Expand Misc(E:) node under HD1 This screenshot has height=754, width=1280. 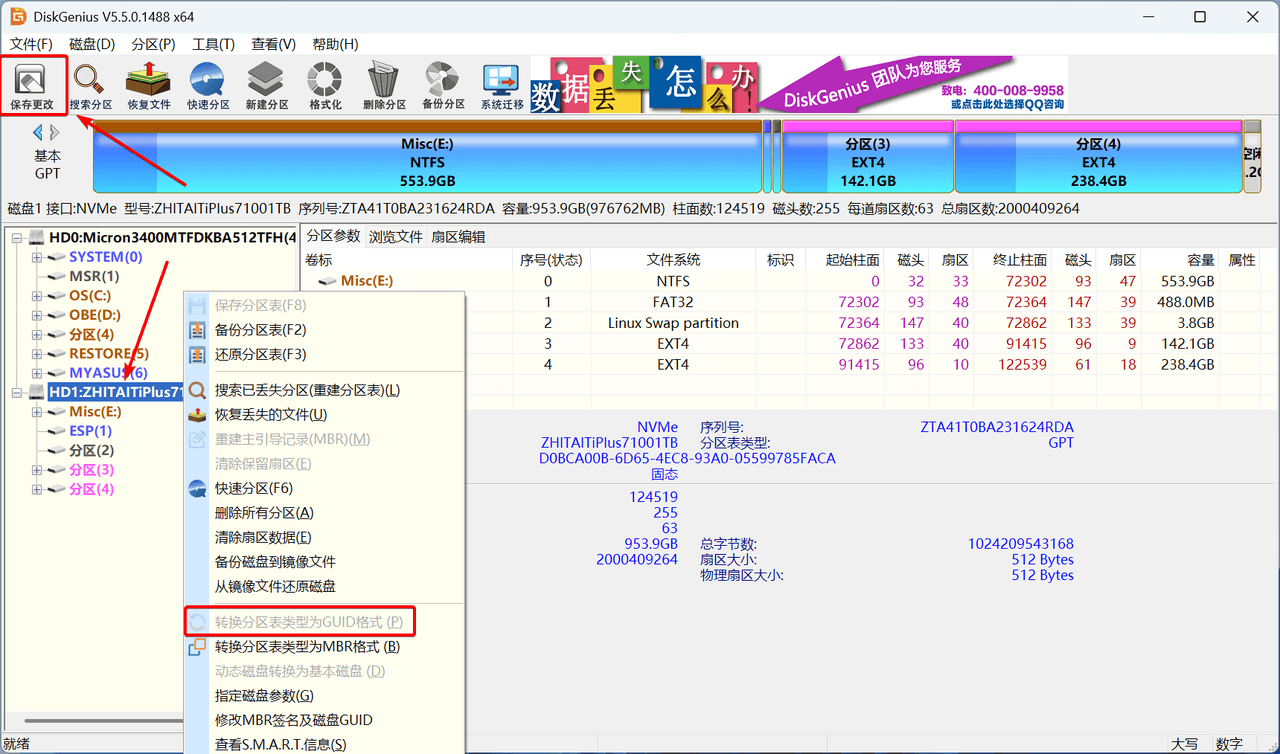point(37,412)
